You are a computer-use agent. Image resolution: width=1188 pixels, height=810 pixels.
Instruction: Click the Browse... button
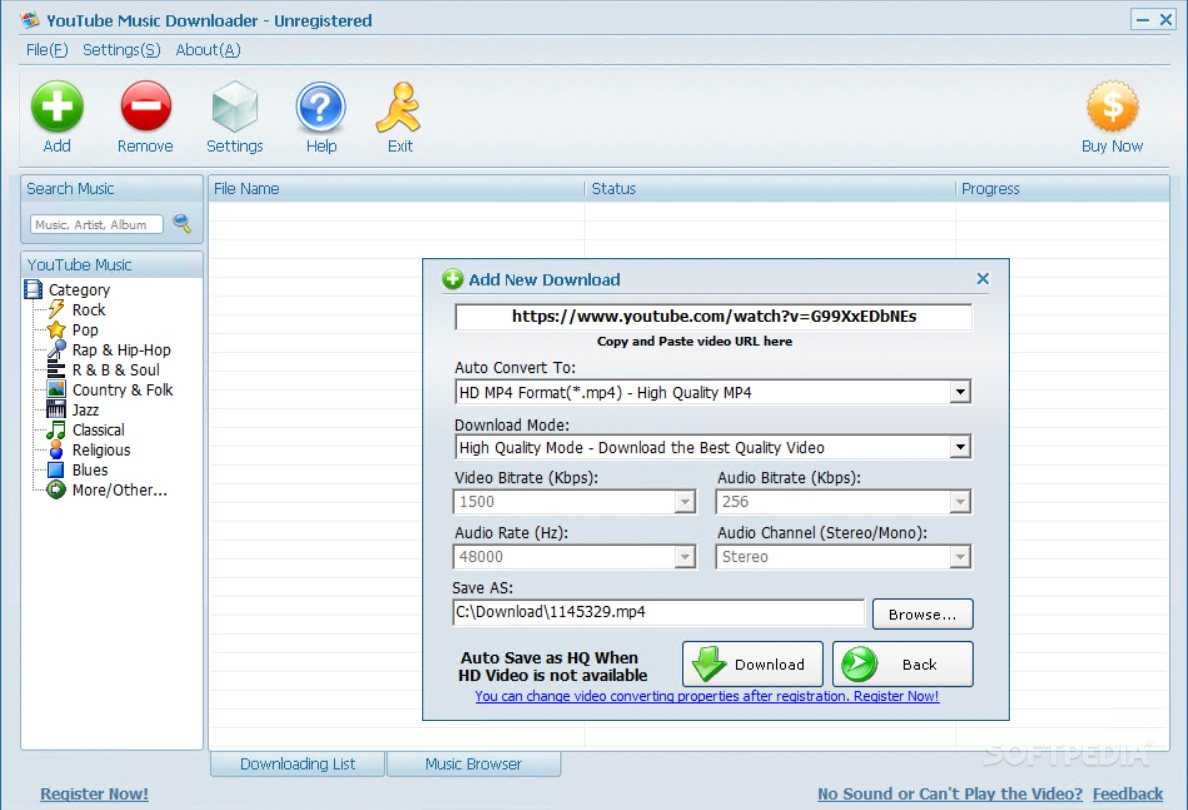(922, 615)
